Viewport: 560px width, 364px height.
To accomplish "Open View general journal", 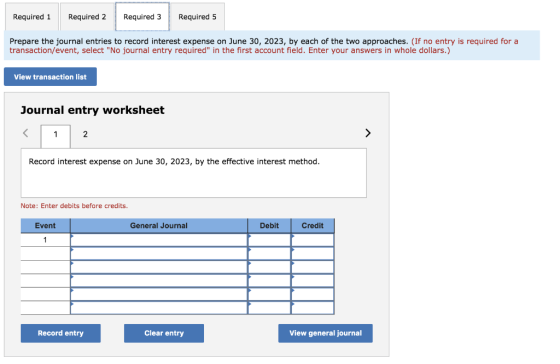I will click(x=325, y=333).
